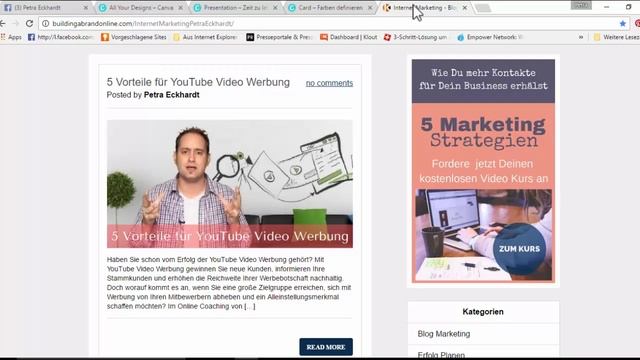The height and width of the screenshot is (360, 640).
Task: Click the bookmark star icon
Action: point(622,24)
